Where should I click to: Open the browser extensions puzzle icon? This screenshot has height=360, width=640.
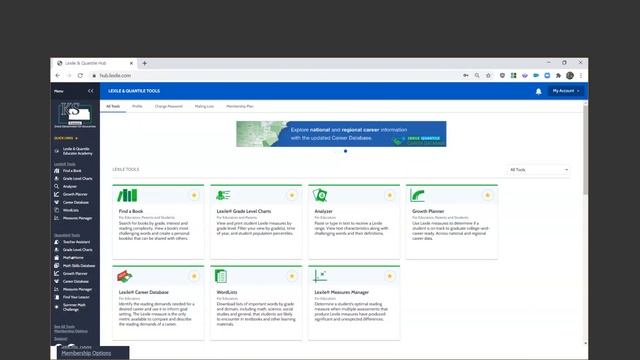coord(558,76)
